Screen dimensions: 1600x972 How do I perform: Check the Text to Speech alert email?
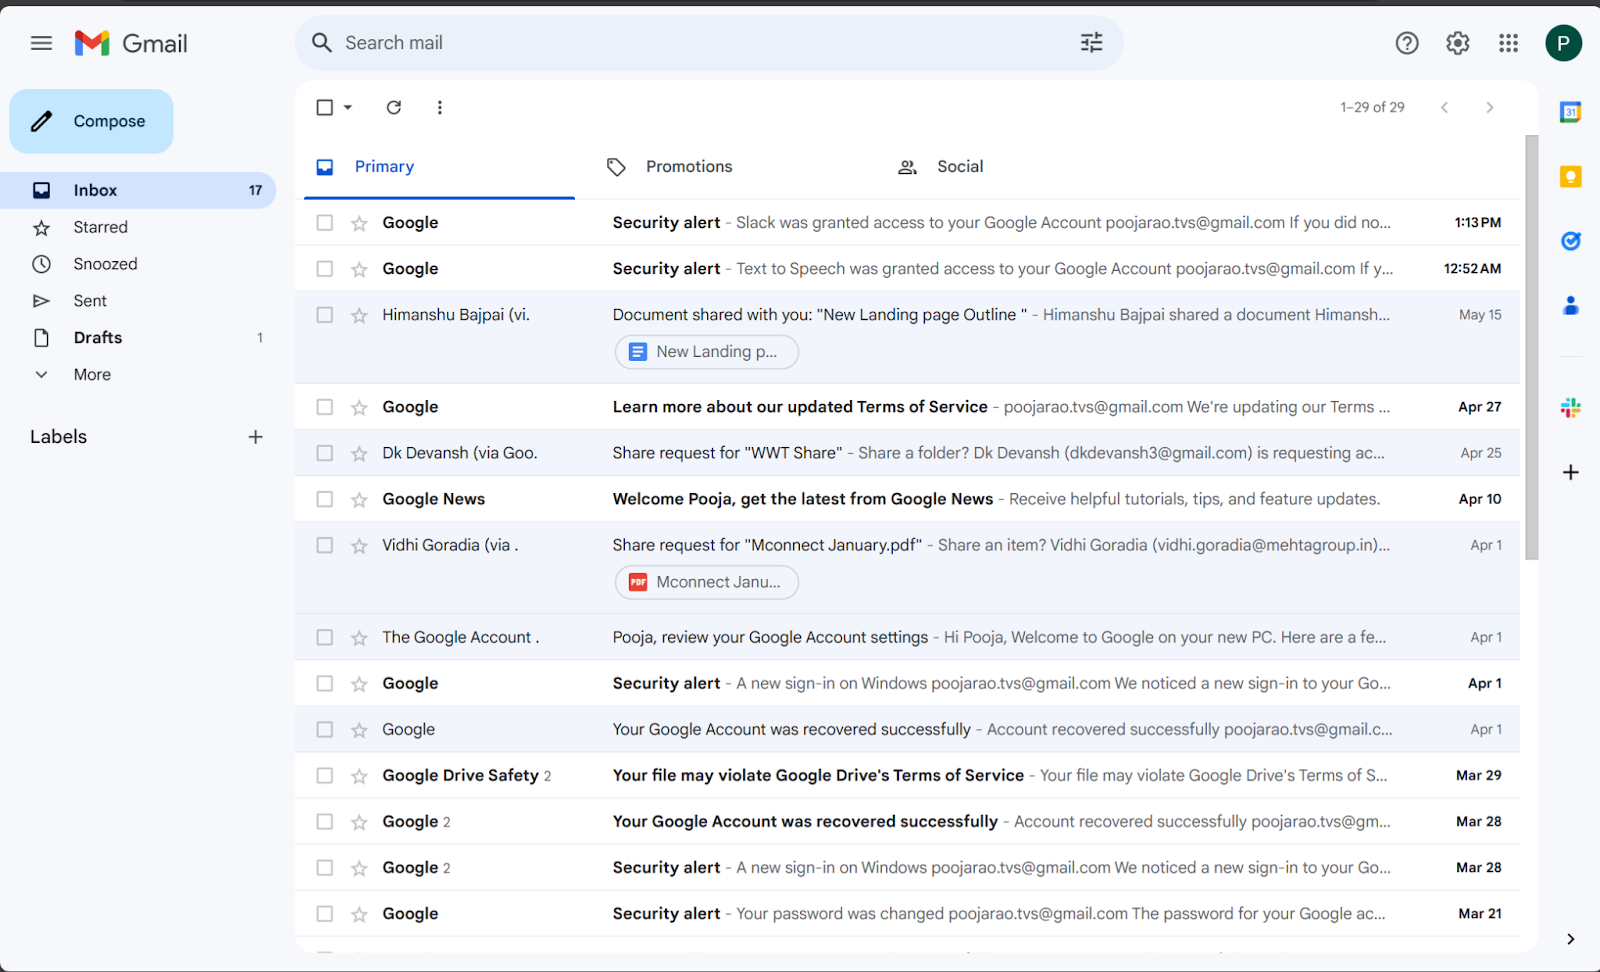point(325,269)
